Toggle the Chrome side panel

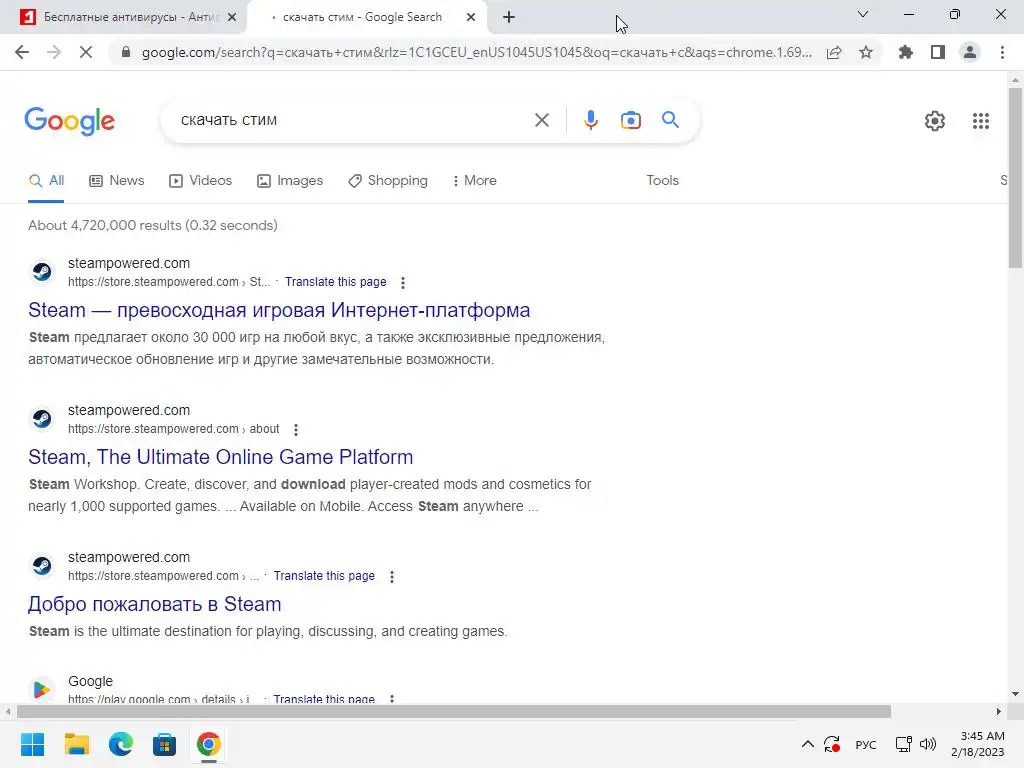click(938, 52)
